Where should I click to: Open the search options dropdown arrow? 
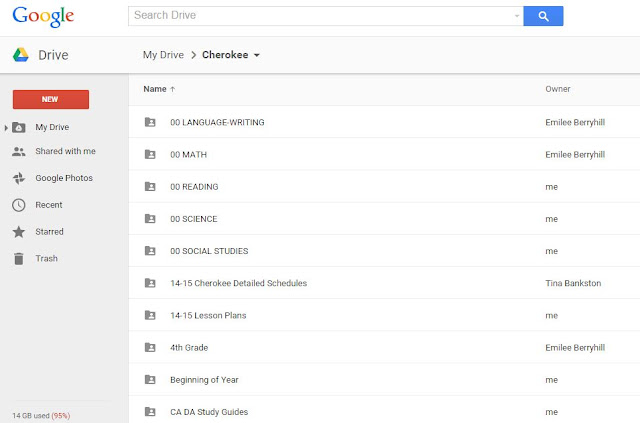coord(517,16)
